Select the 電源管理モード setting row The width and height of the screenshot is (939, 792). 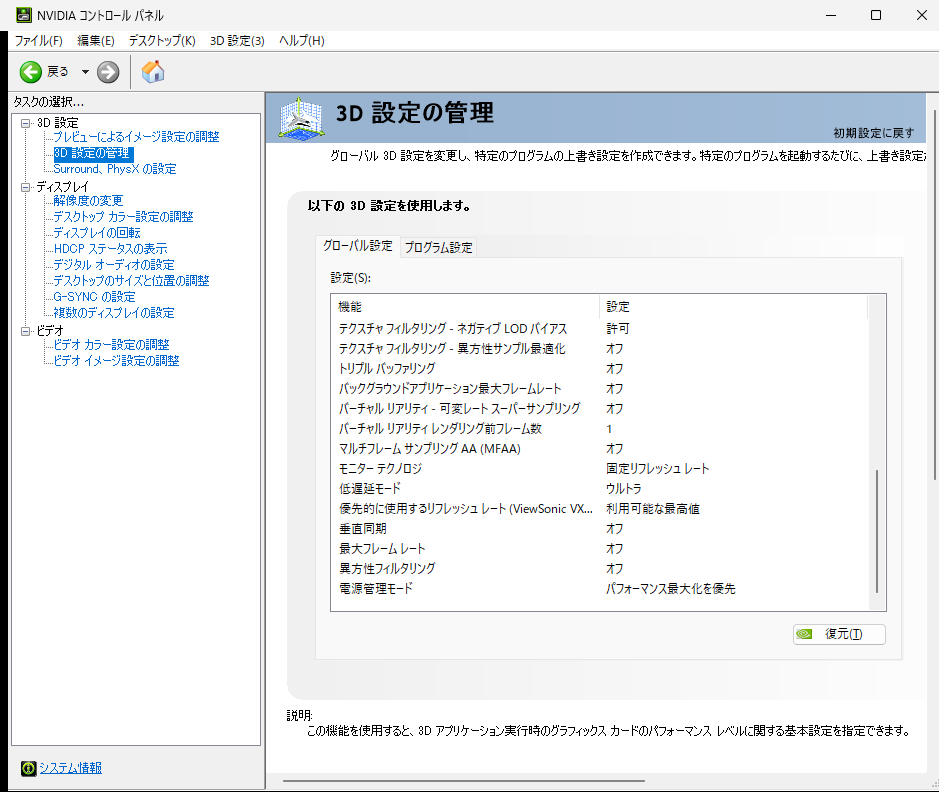pyautogui.click(x=376, y=589)
